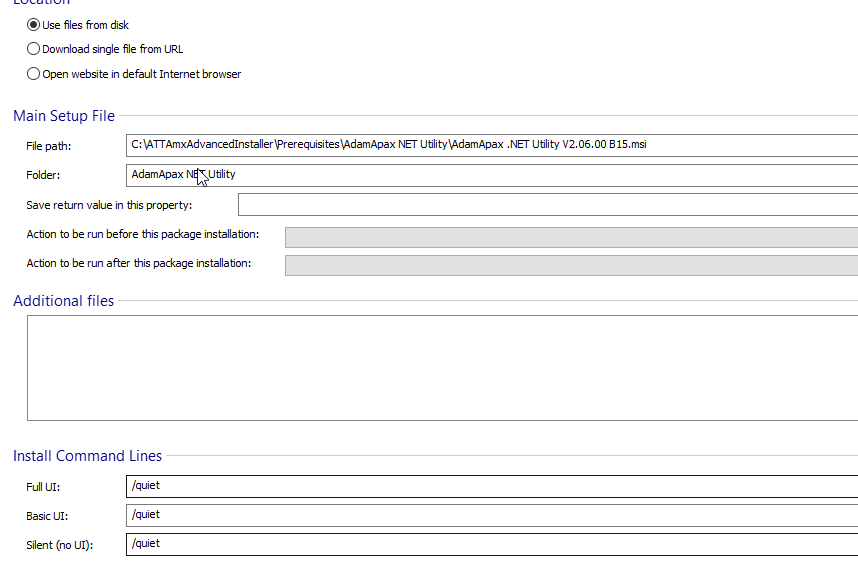Click the Silent (no UI) command field
This screenshot has height=587, width=858.
[x=490, y=544]
